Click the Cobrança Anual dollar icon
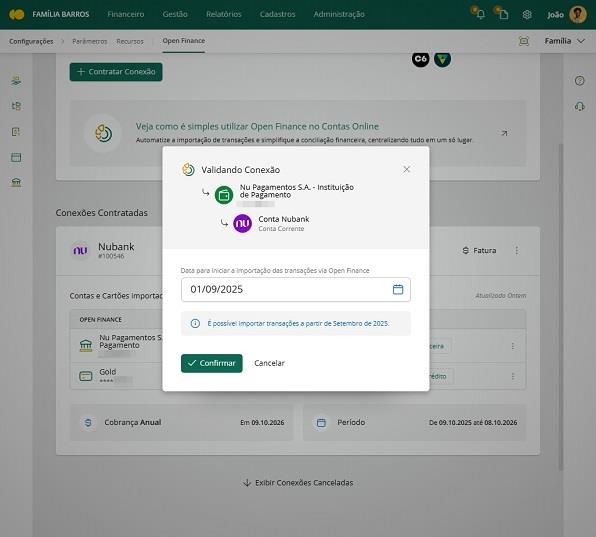This screenshot has height=537, width=596. point(88,423)
